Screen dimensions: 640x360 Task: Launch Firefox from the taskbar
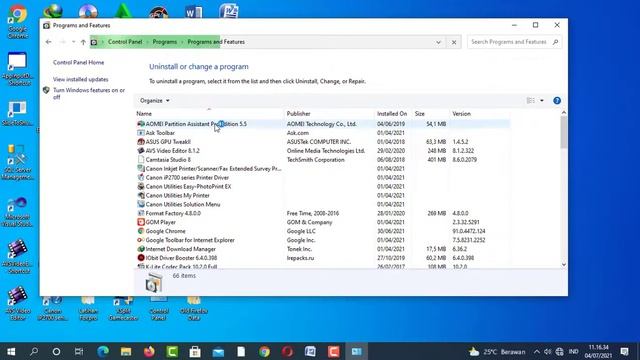pos(149,351)
